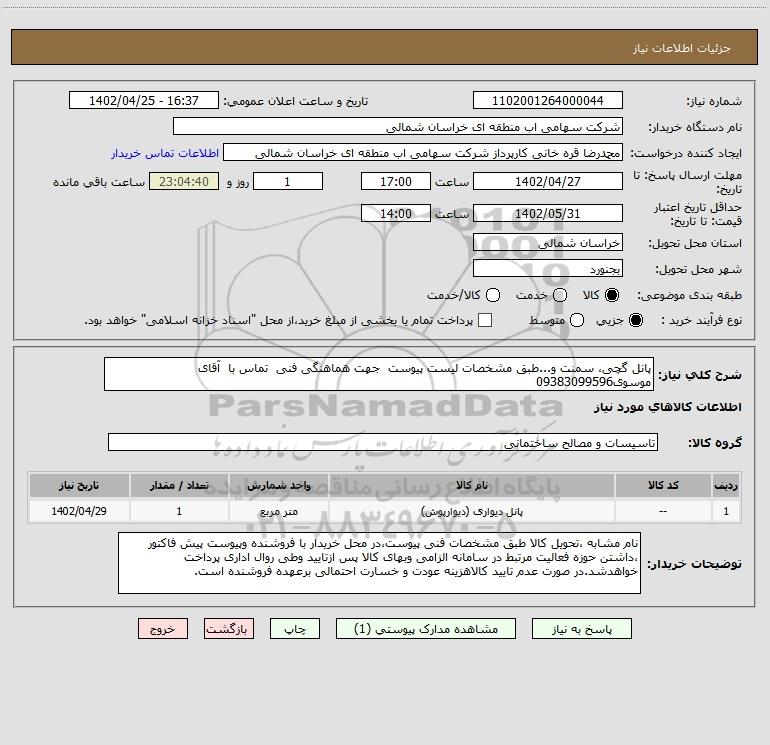Click the request creator name field
This screenshot has width=770, height=745.
pyautogui.click(x=423, y=153)
